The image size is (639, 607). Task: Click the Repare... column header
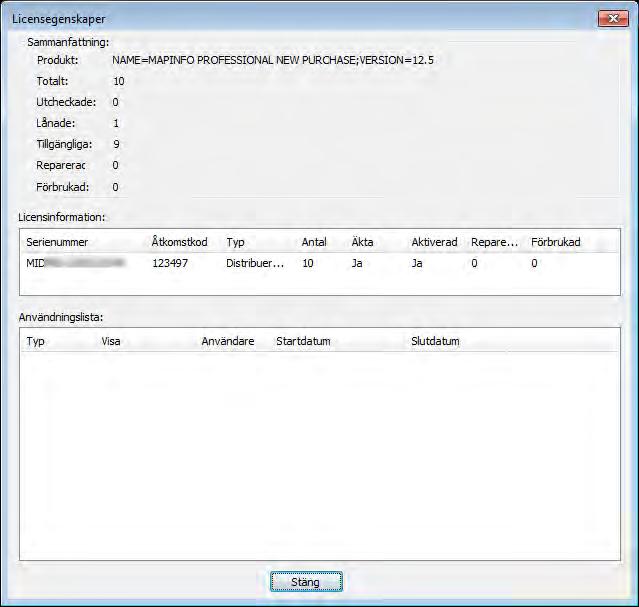click(x=494, y=242)
